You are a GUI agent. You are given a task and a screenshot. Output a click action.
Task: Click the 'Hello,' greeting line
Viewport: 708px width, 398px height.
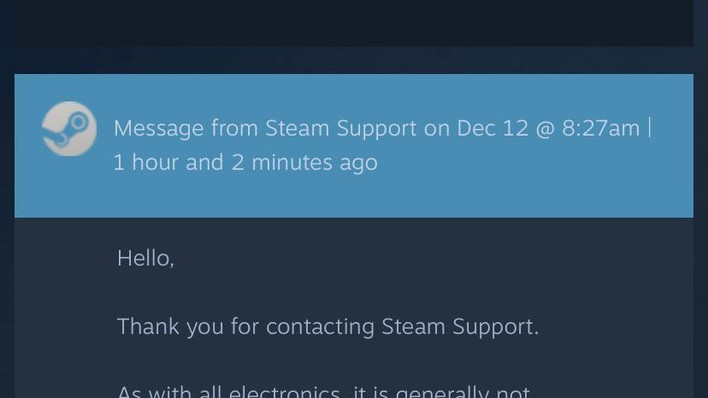[145, 258]
